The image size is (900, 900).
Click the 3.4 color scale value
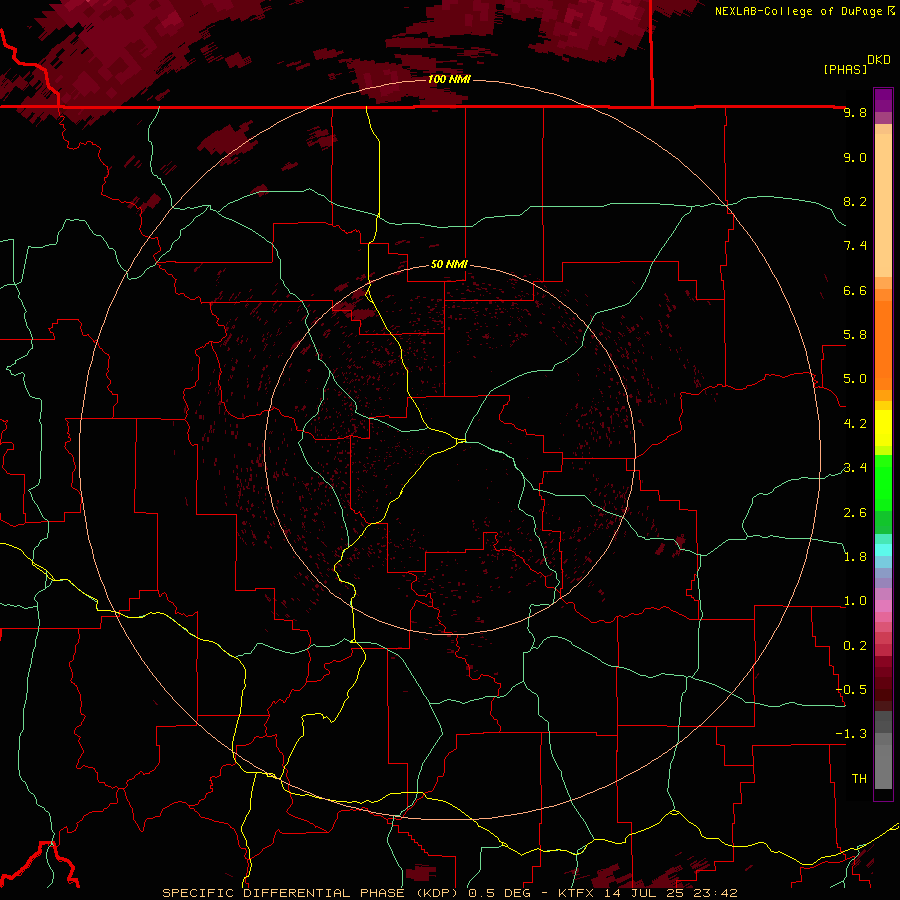(855, 468)
